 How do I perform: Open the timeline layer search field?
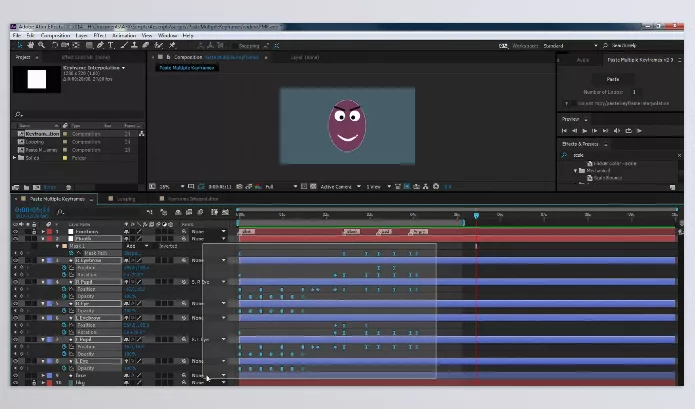point(61,212)
